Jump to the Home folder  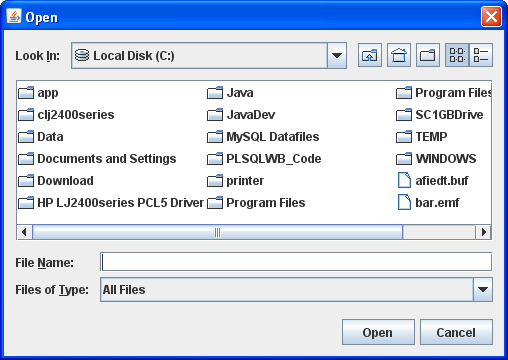[x=399, y=55]
